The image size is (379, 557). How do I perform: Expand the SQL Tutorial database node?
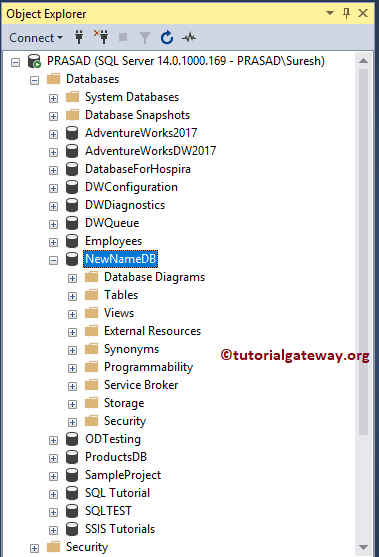[53, 494]
